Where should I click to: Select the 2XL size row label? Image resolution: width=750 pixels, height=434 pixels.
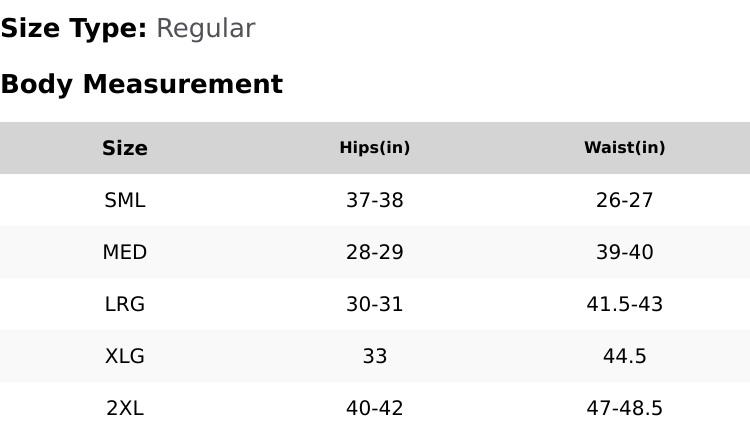125,408
